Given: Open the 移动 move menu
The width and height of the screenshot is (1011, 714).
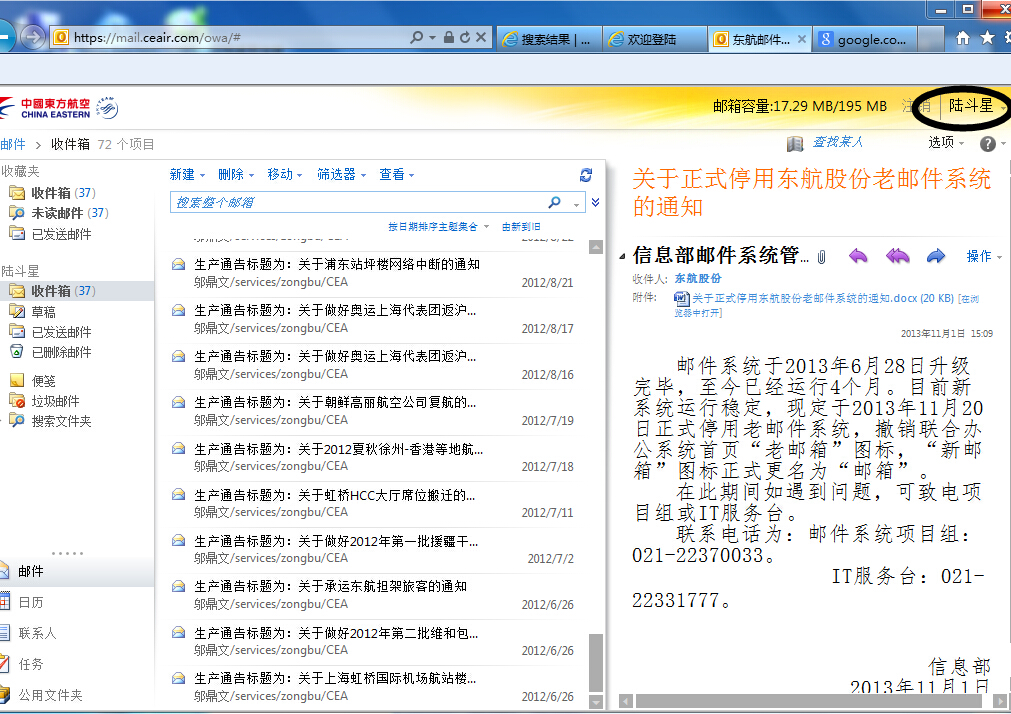Looking at the screenshot, I should coord(285,174).
